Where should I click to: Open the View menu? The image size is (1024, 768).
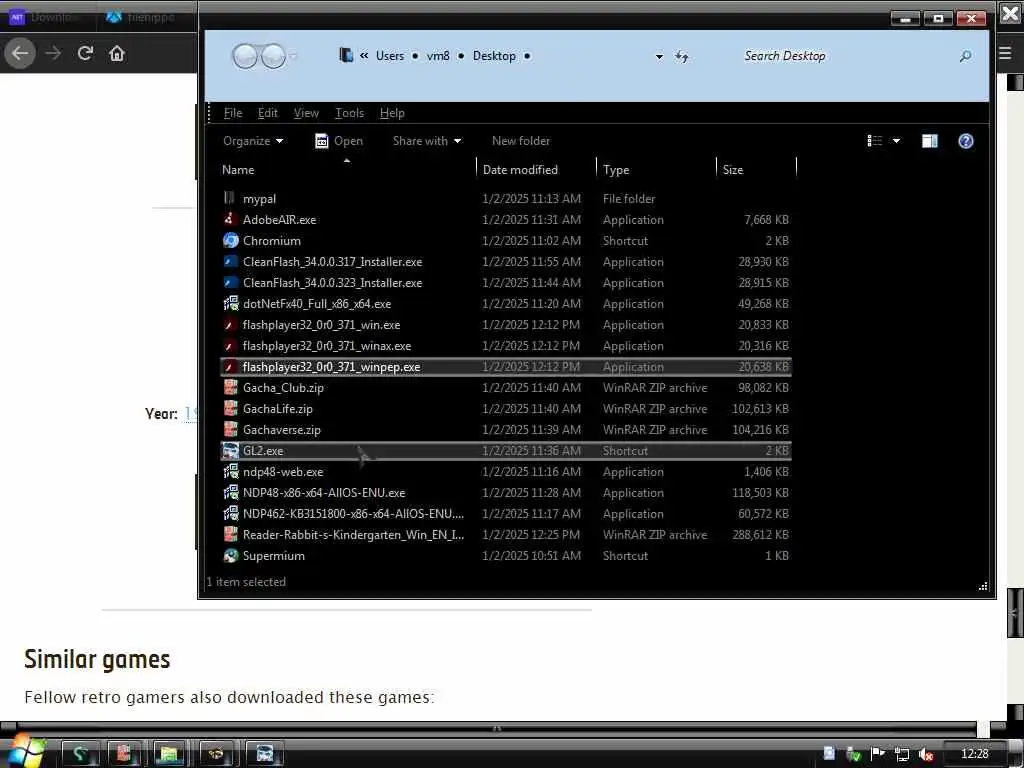click(x=306, y=113)
